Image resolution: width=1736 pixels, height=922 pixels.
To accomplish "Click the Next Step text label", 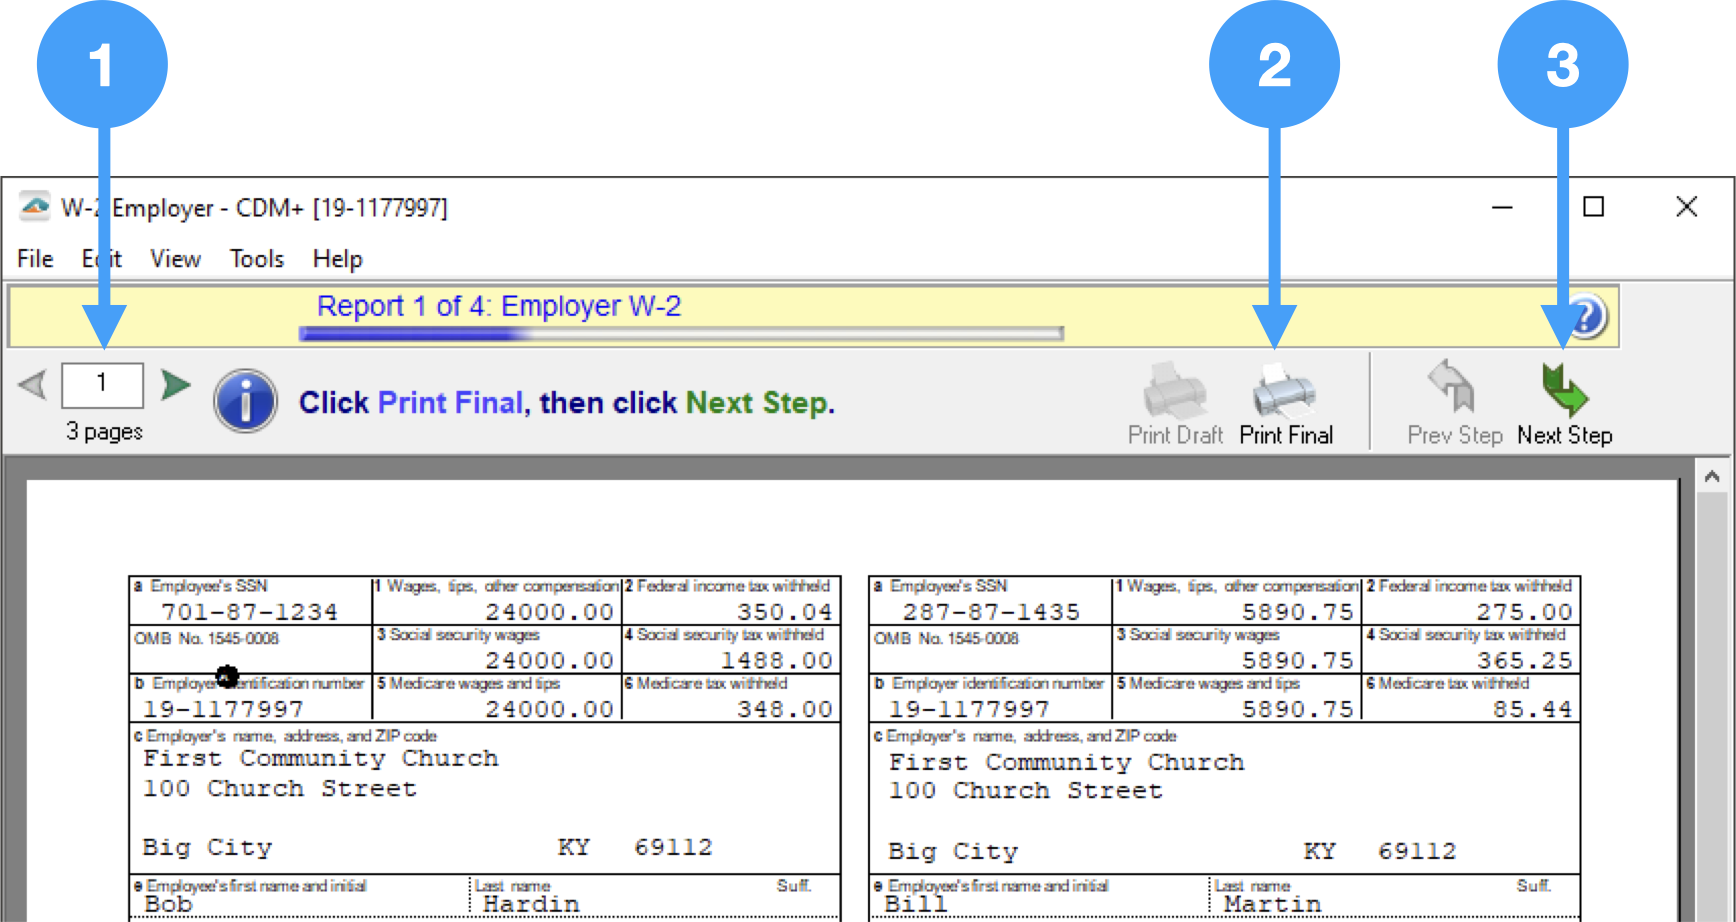I will coord(1565,436).
